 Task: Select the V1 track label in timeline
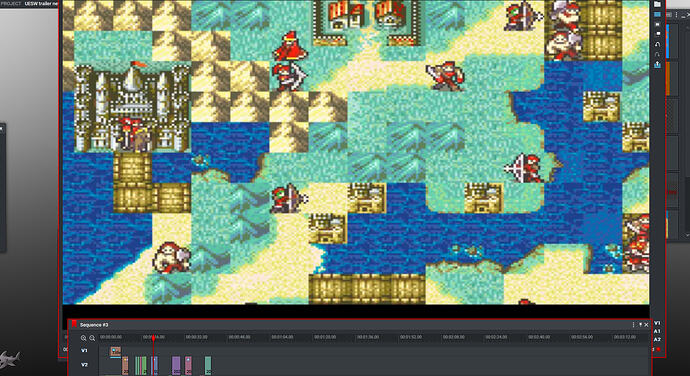point(84,350)
